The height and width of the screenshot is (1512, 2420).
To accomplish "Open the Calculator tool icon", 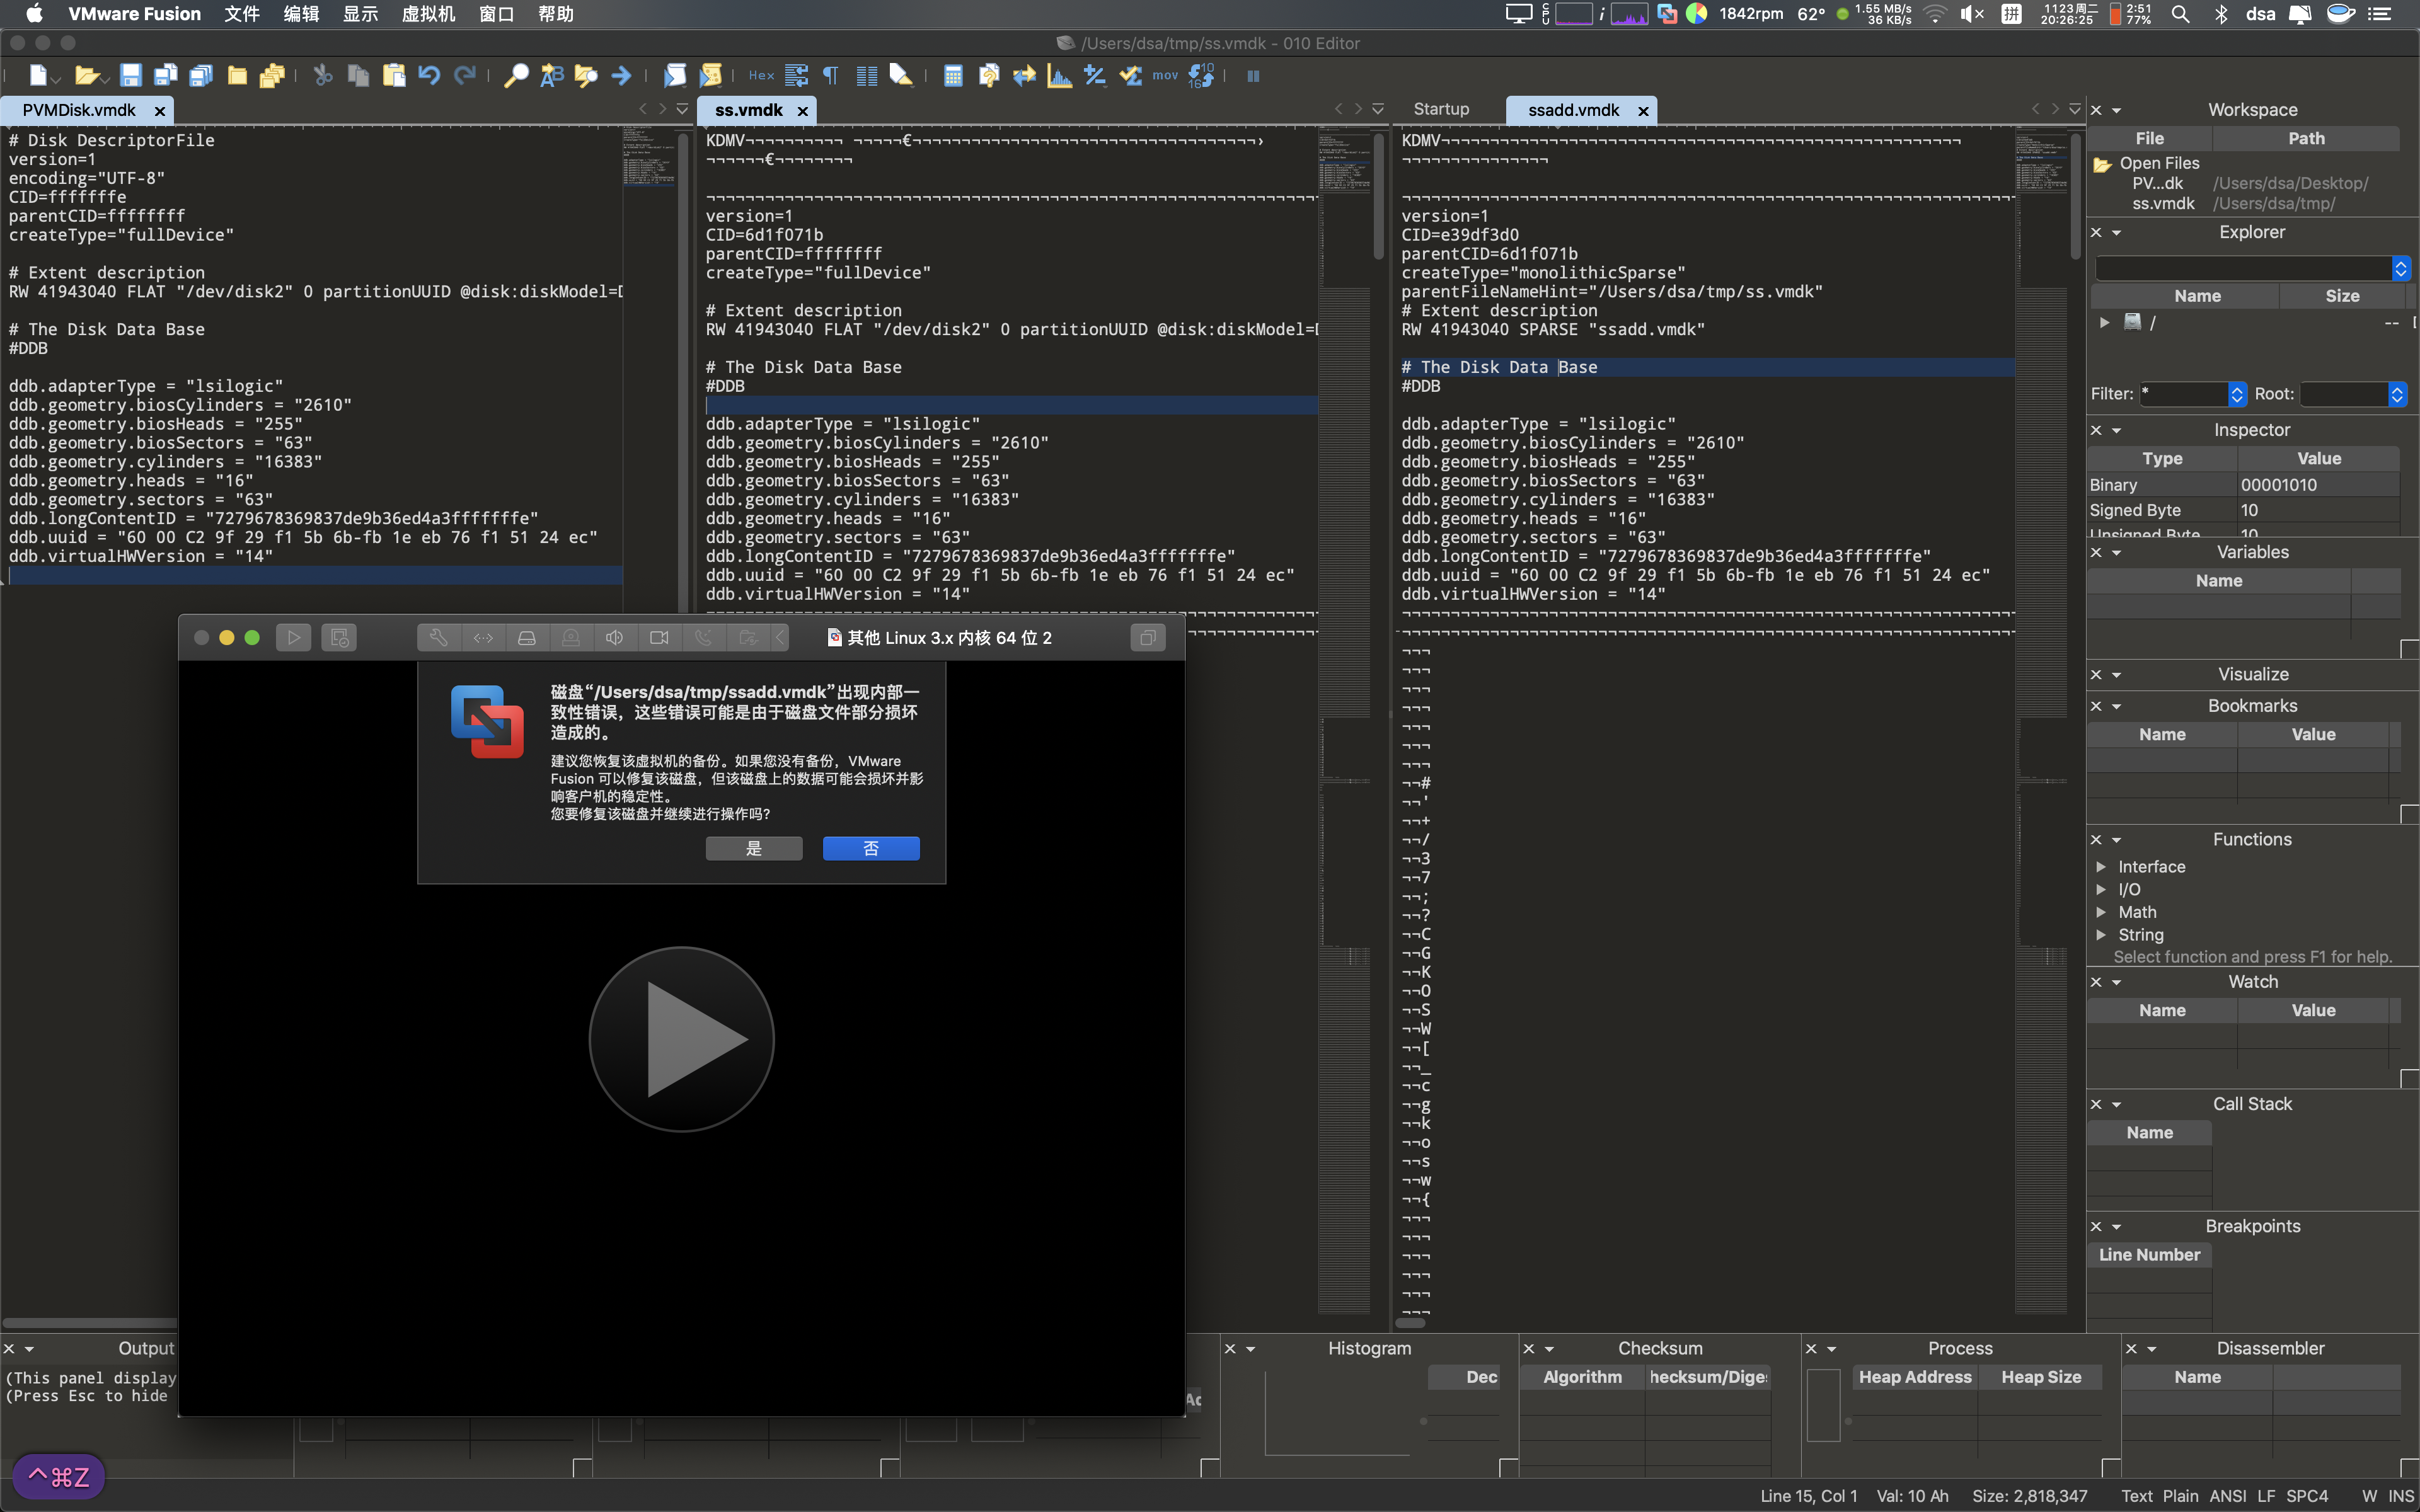I will coord(953,75).
